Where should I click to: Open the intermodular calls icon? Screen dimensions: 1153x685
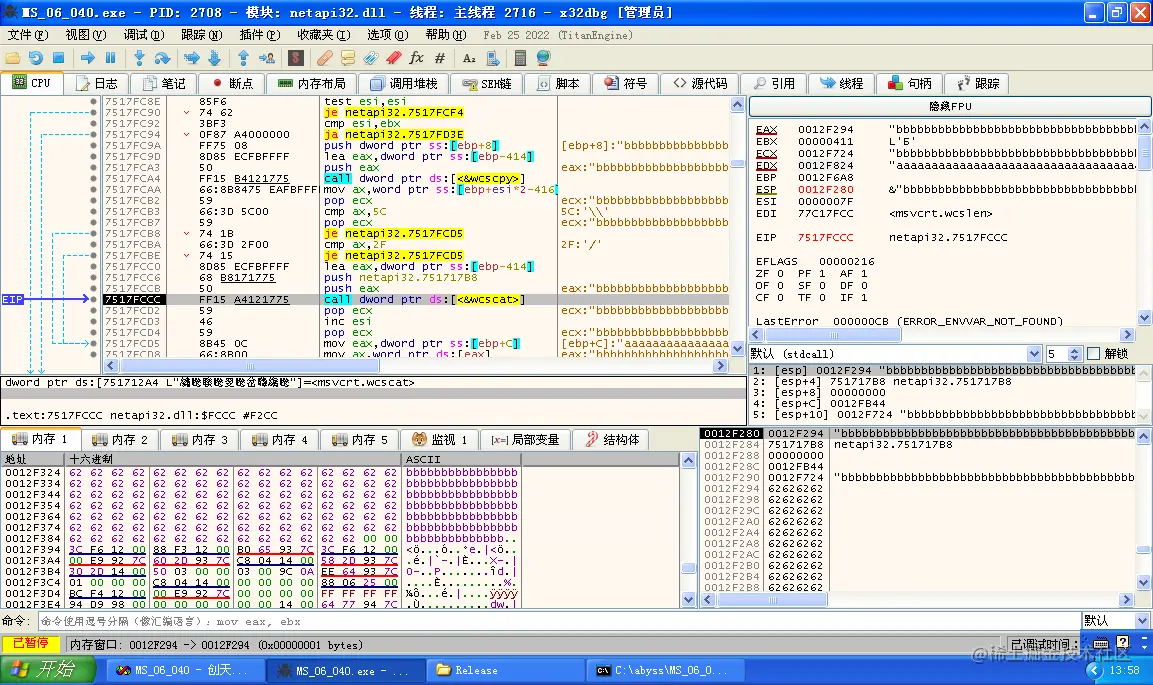tap(493, 58)
